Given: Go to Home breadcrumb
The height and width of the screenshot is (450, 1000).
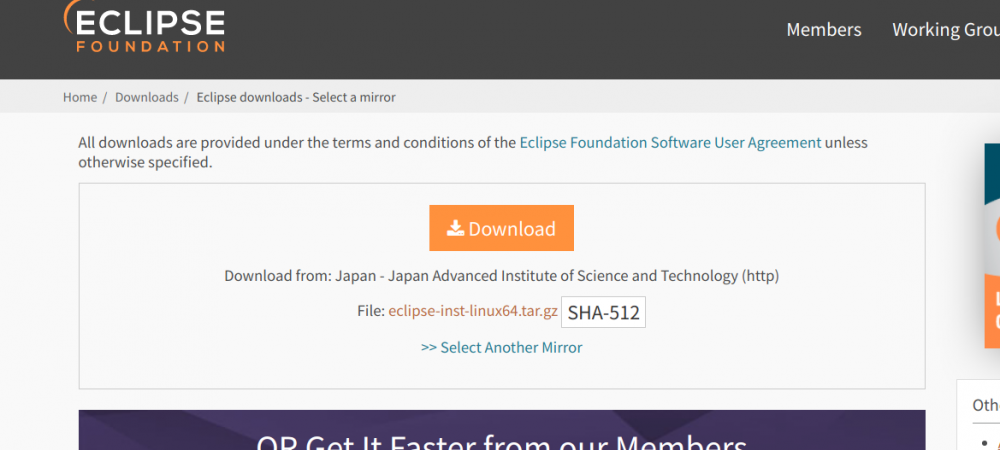Looking at the screenshot, I should (x=80, y=97).
